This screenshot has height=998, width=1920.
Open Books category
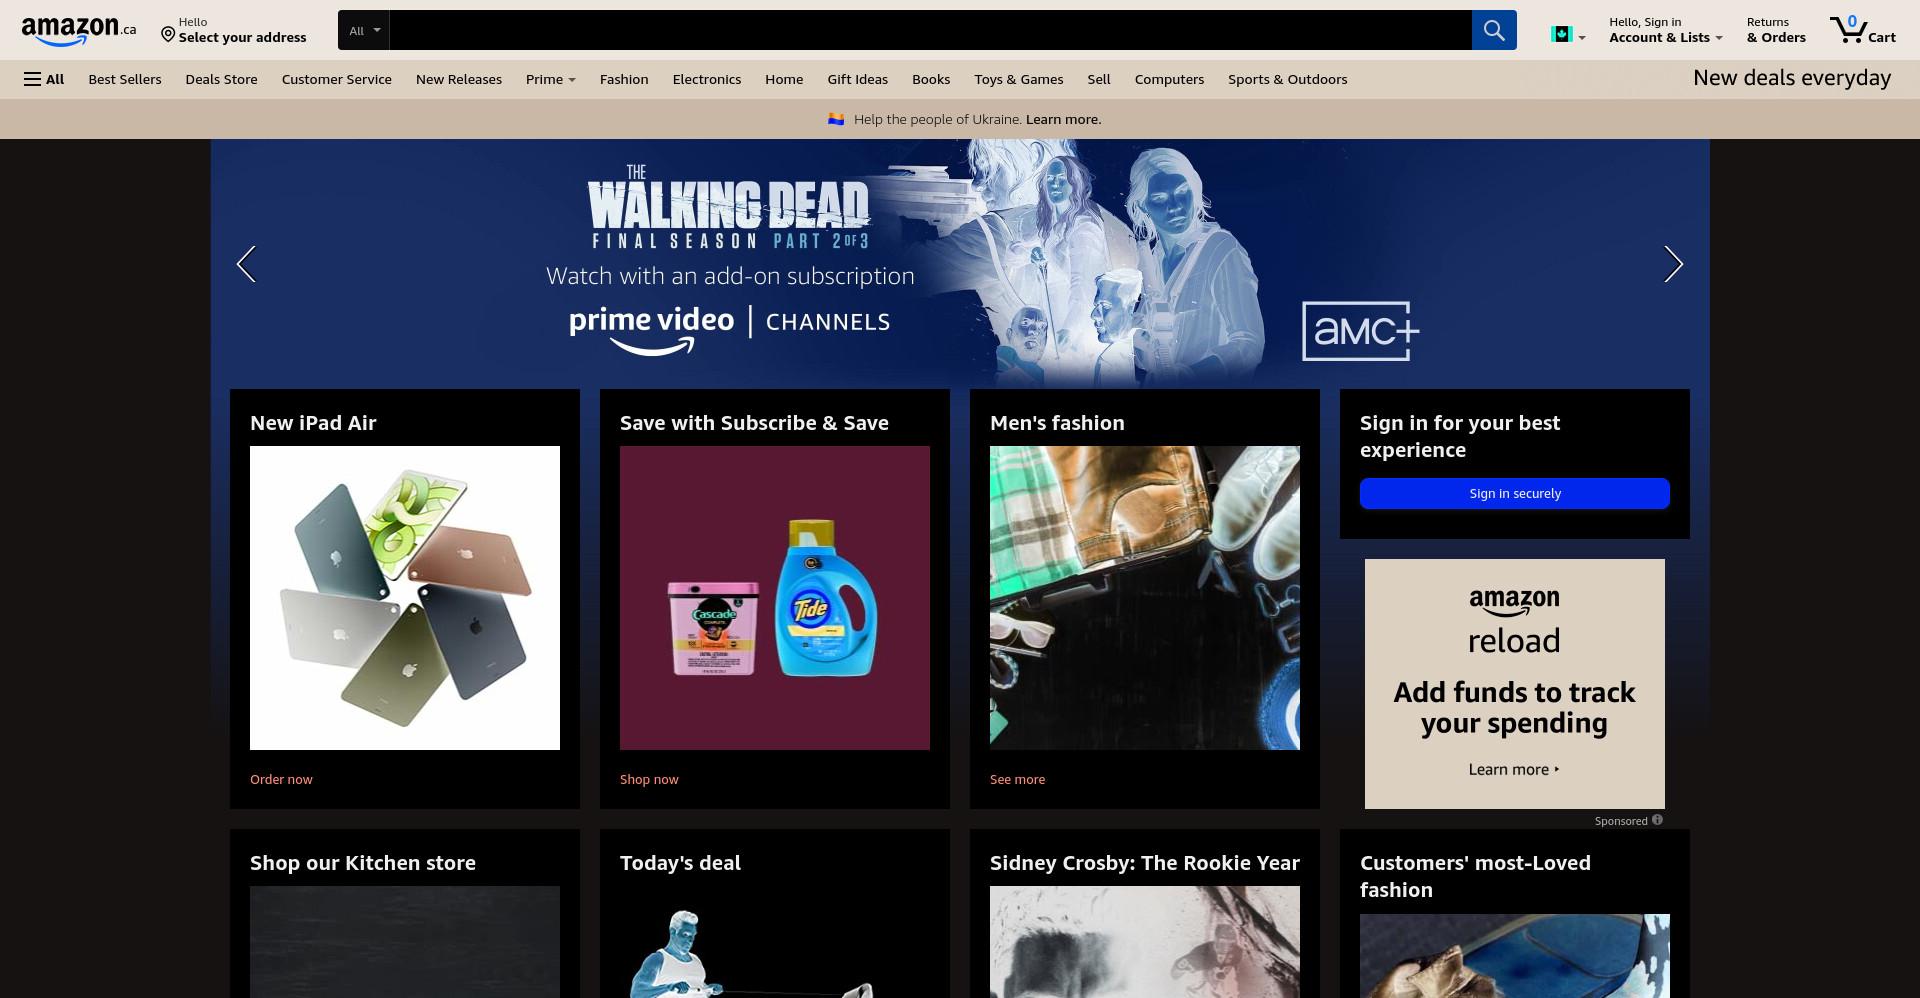tap(931, 79)
